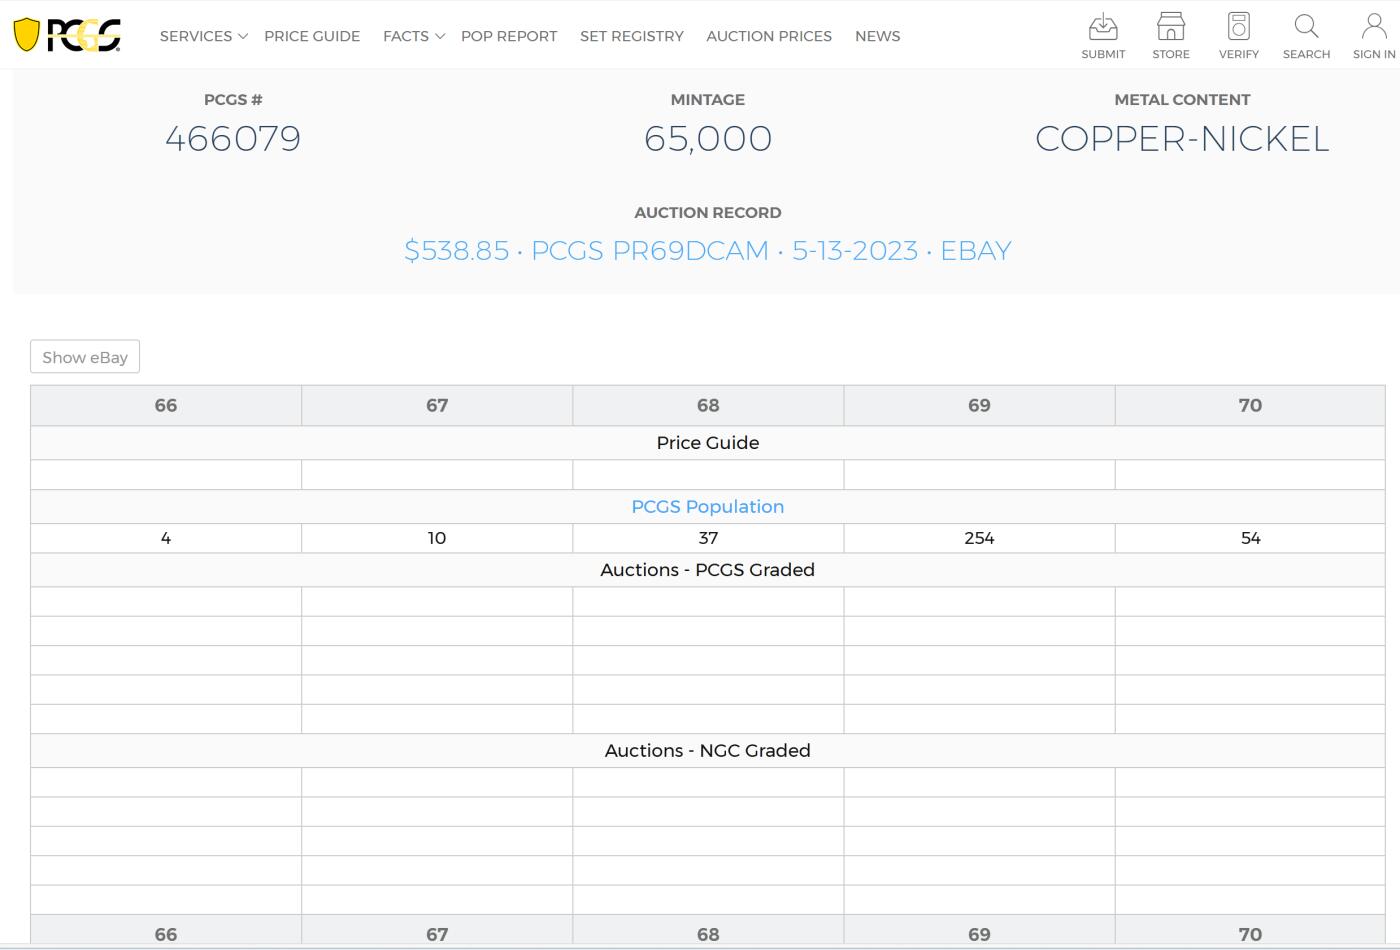
Task: Expand the Facts dropdown menu
Action: click(413, 36)
